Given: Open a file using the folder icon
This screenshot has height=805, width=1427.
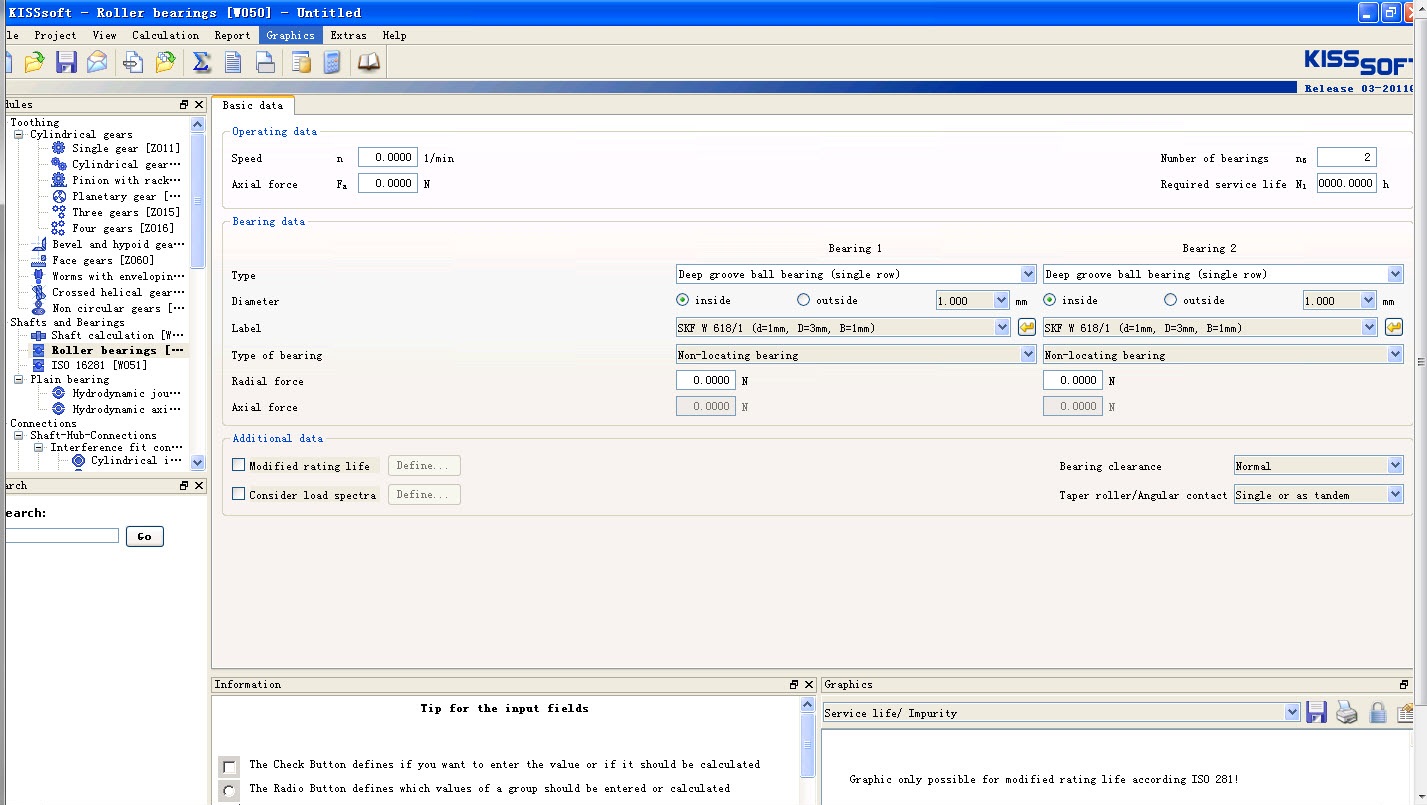Looking at the screenshot, I should (x=35, y=63).
